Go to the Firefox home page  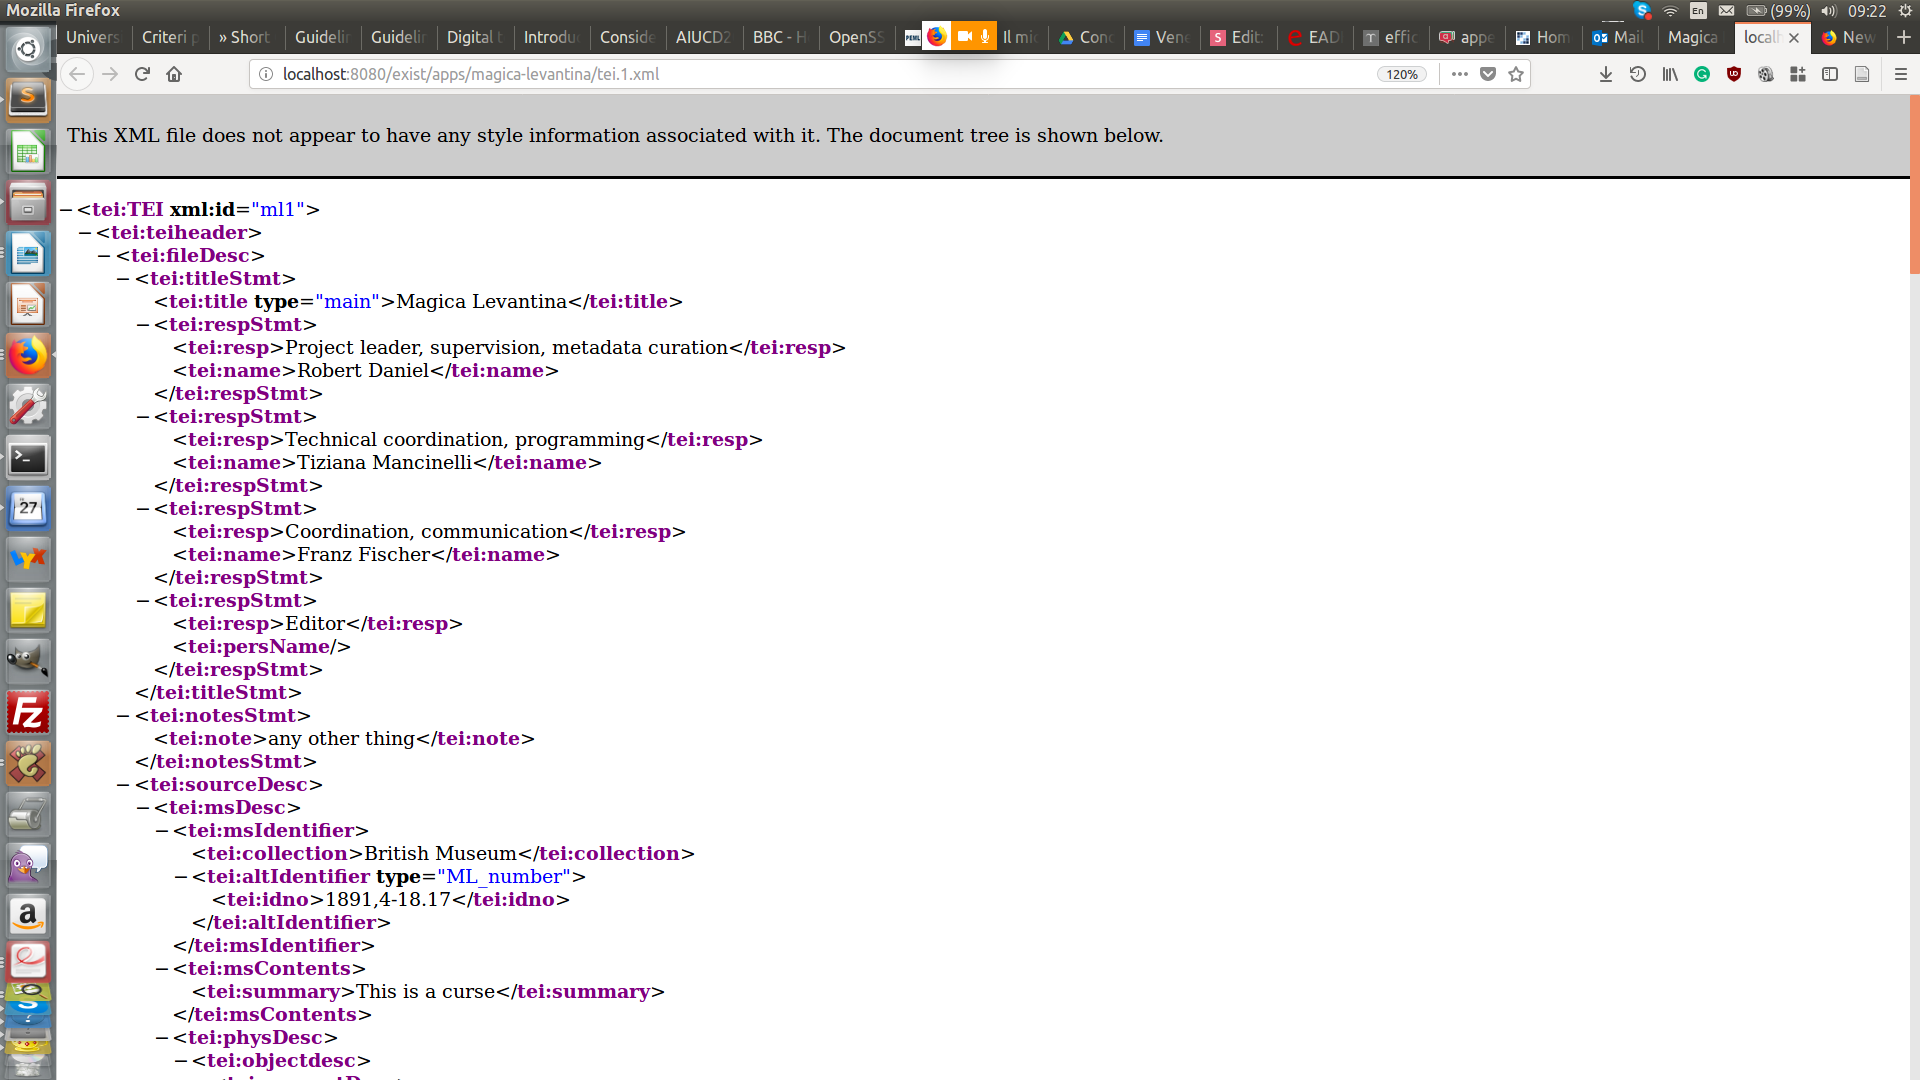click(174, 74)
